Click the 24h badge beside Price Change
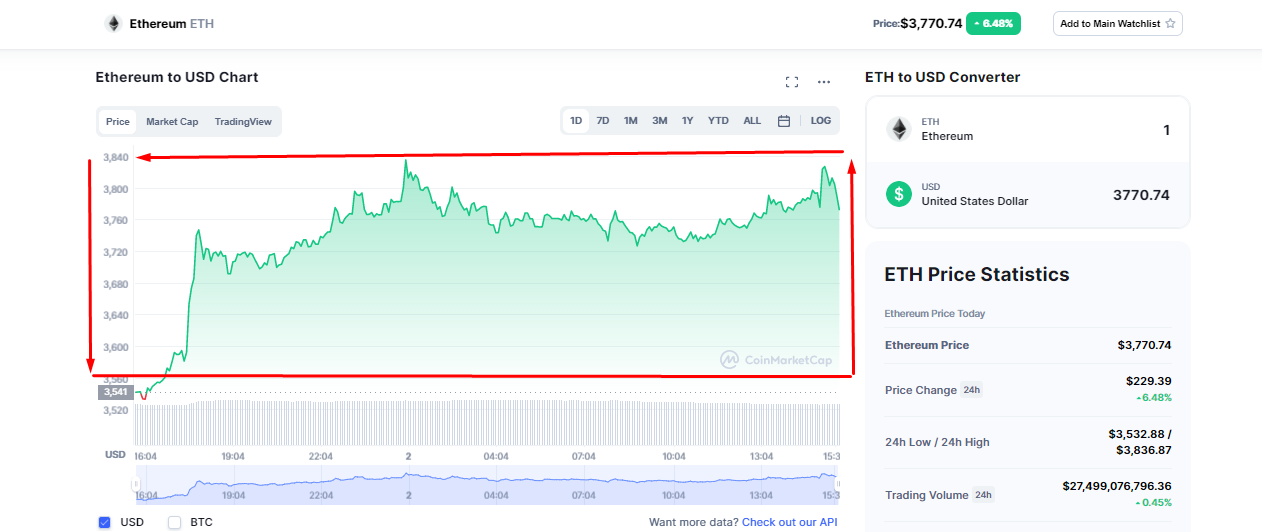Viewport: 1262px width, 532px height. click(x=971, y=390)
